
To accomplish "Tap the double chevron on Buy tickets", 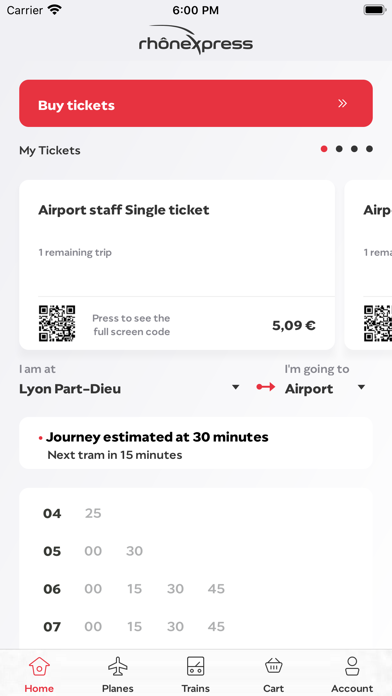I will click(342, 103).
